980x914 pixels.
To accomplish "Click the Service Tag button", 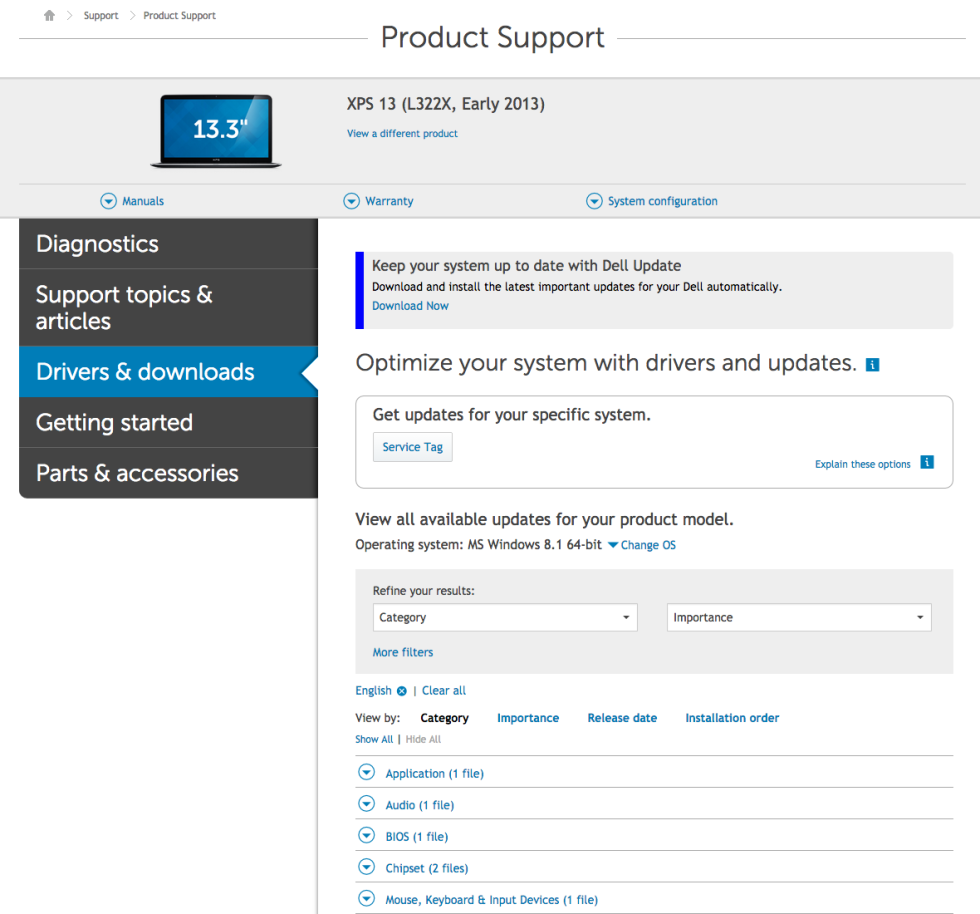I will coord(412,447).
